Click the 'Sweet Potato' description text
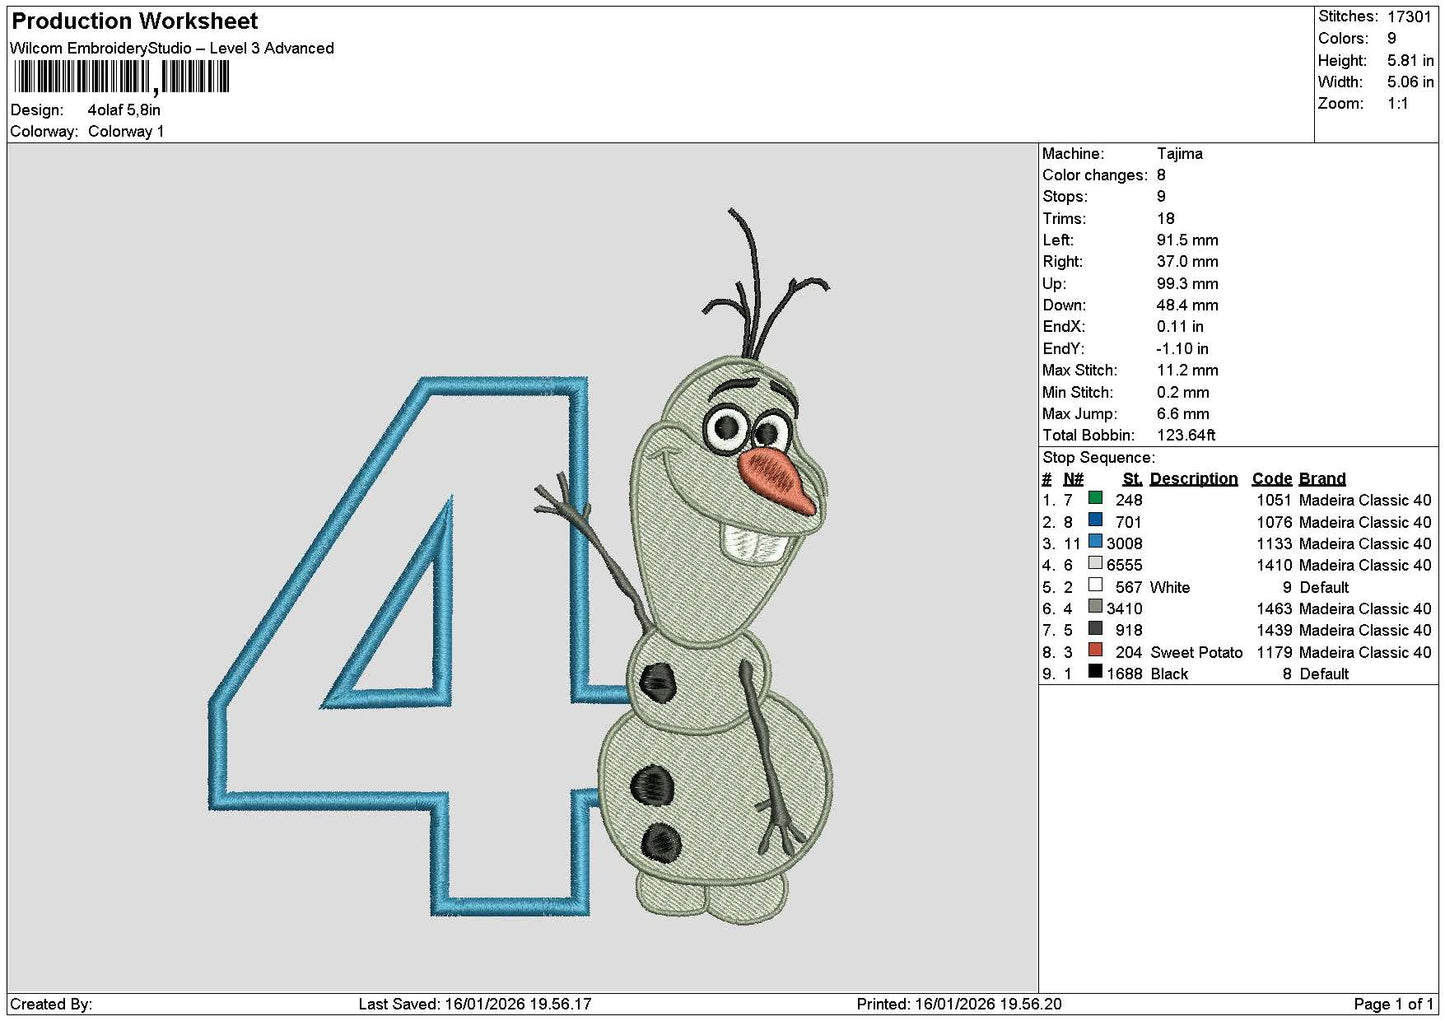 point(1196,652)
